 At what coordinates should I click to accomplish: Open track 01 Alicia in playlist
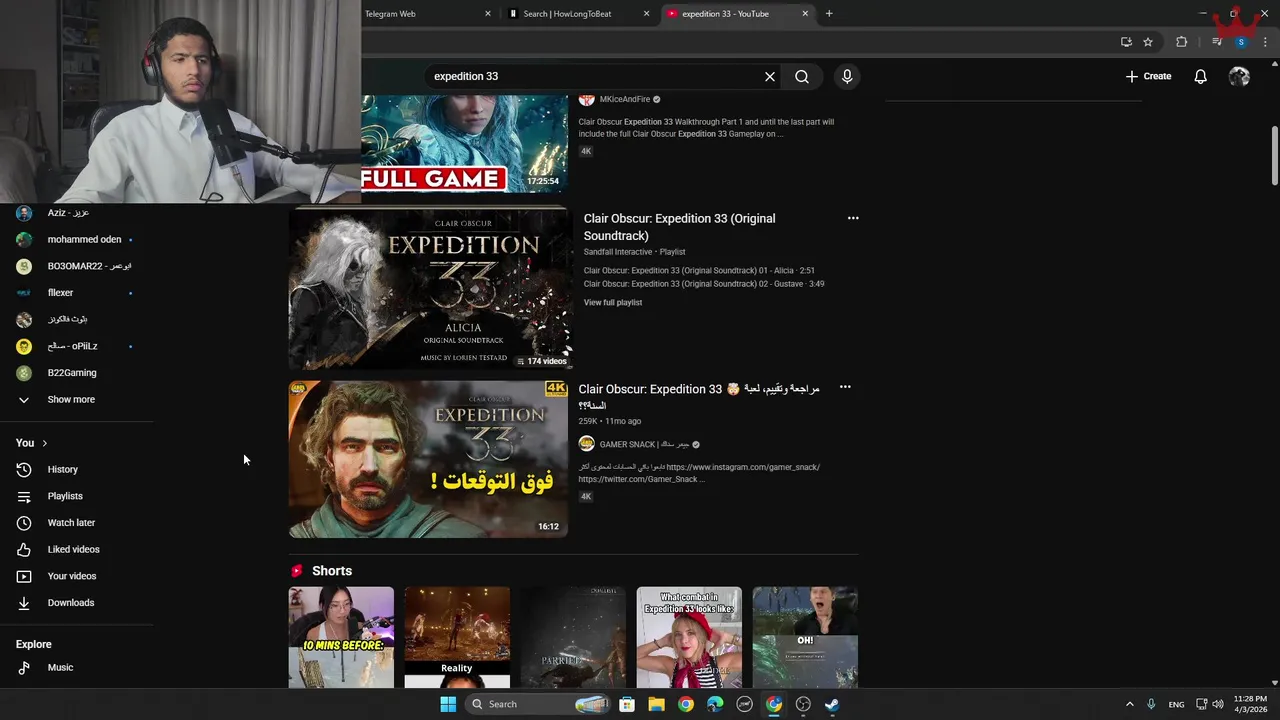(699, 270)
